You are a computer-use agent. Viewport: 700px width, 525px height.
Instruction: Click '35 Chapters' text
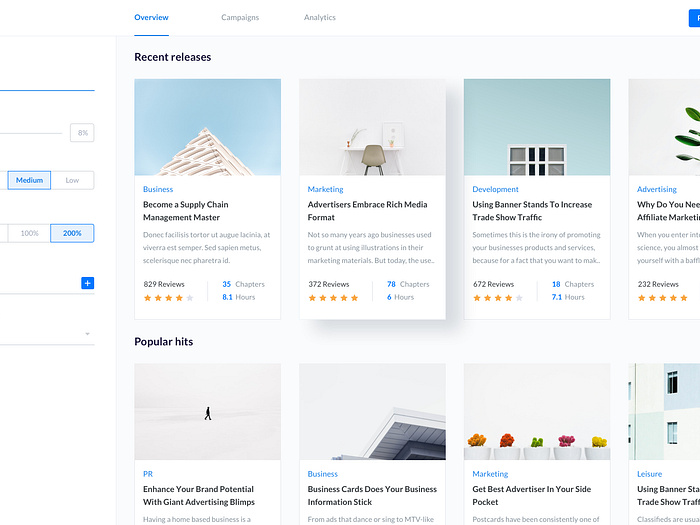[x=243, y=284]
